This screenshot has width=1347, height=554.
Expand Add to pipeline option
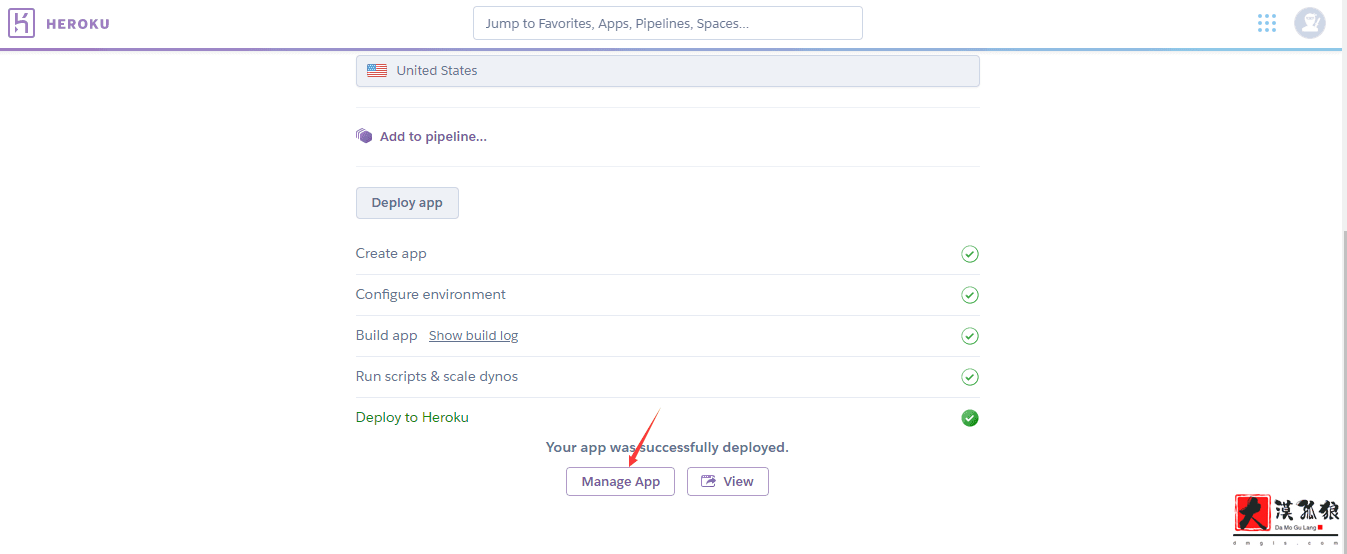coord(433,137)
